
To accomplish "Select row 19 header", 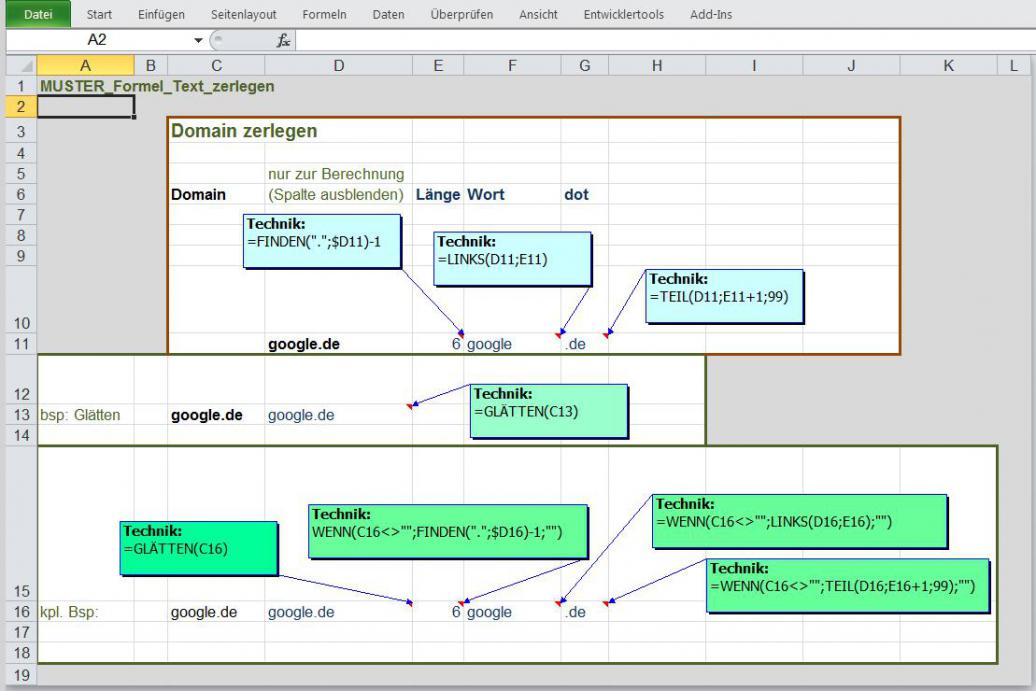I will coord(21,675).
